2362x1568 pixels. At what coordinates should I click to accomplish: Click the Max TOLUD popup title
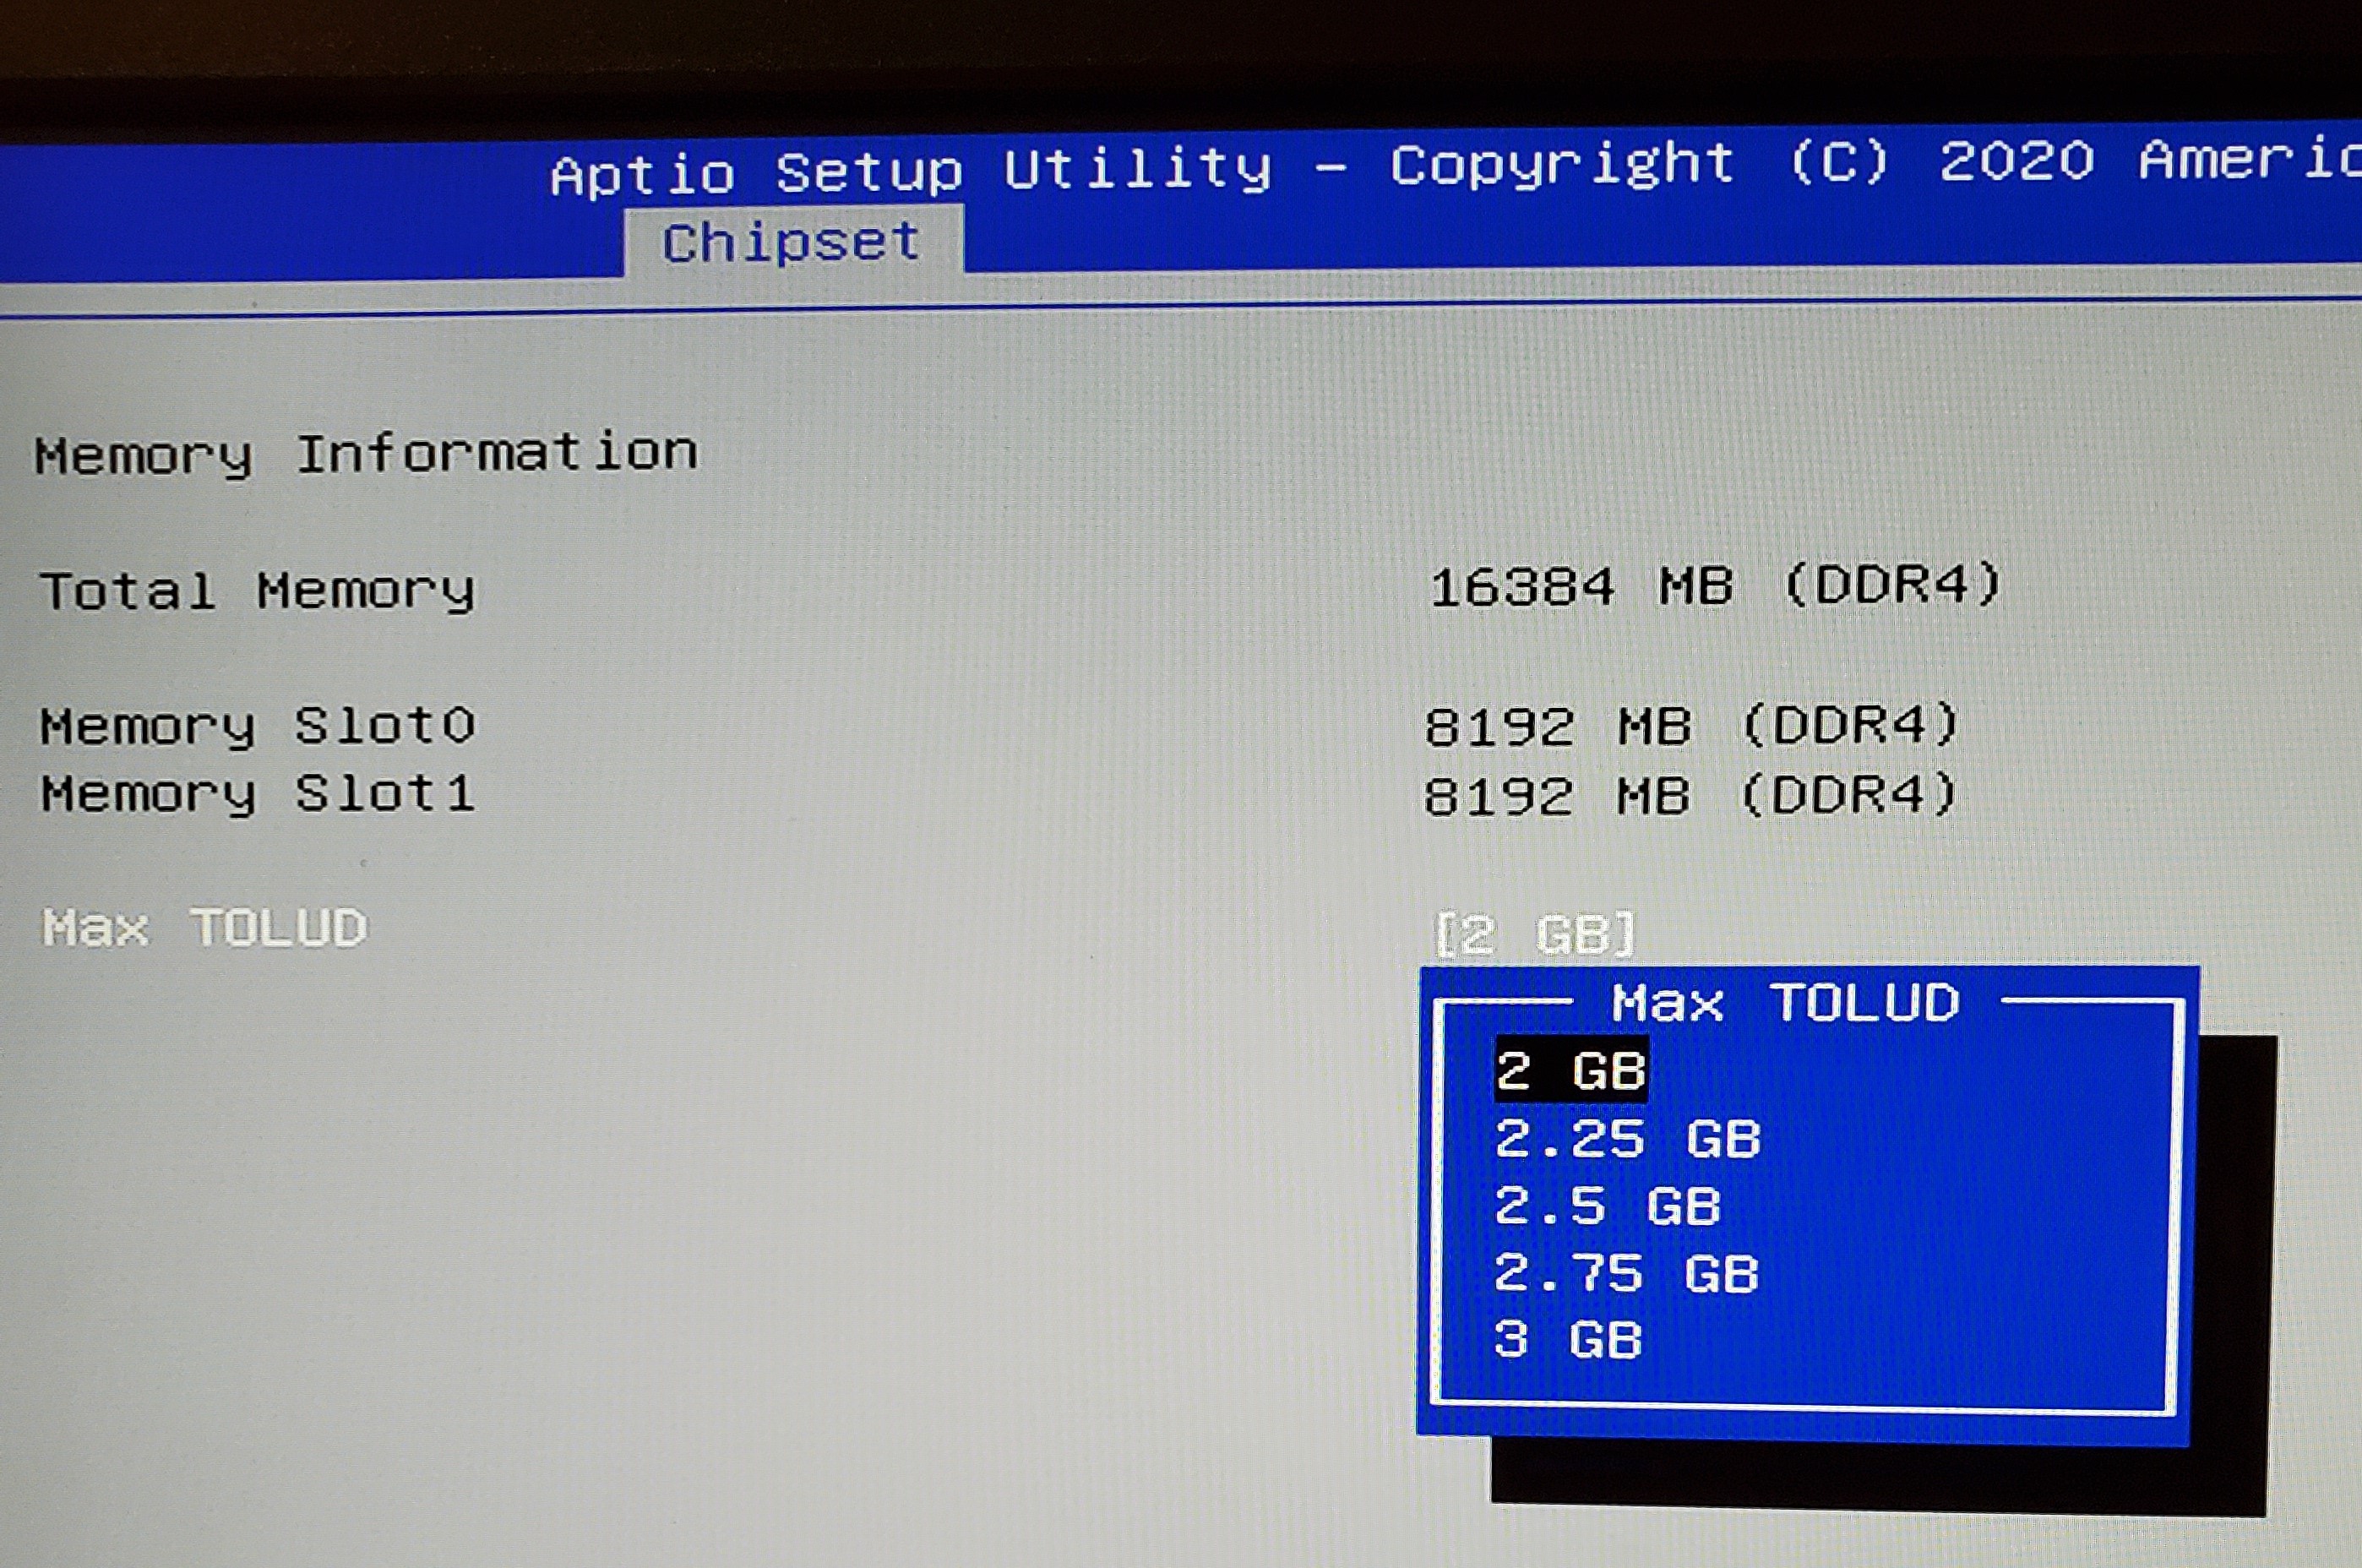1786,1003
